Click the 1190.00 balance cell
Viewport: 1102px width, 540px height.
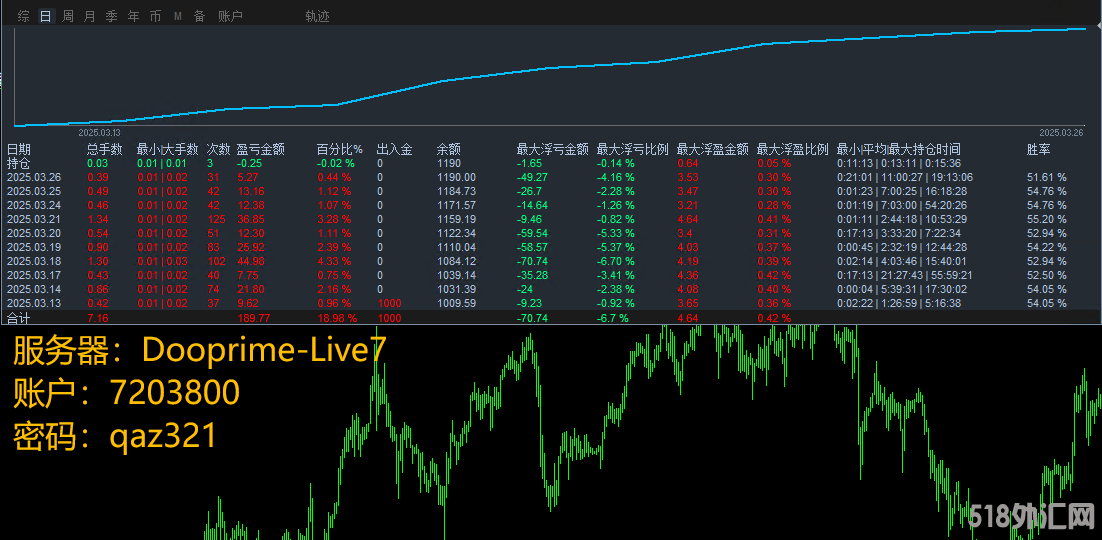point(456,177)
